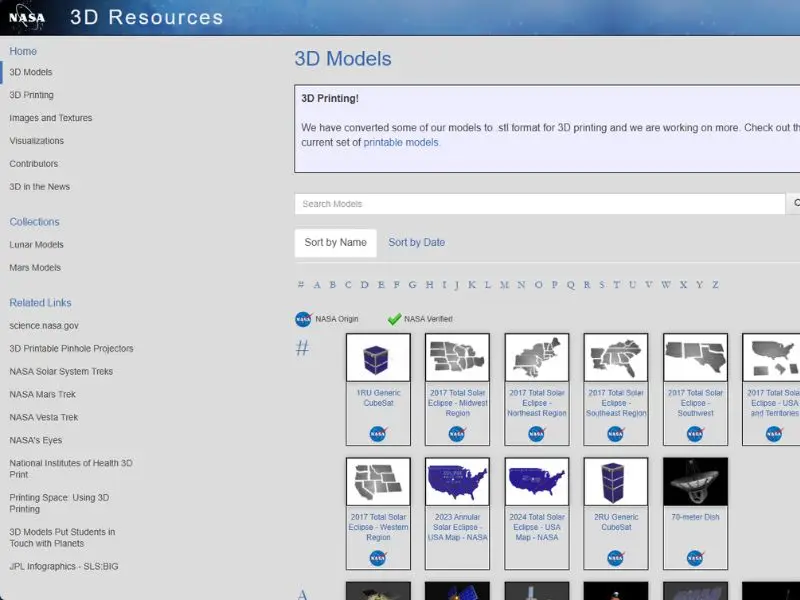Open Visualizations sidebar item
The image size is (800, 600).
(36, 141)
